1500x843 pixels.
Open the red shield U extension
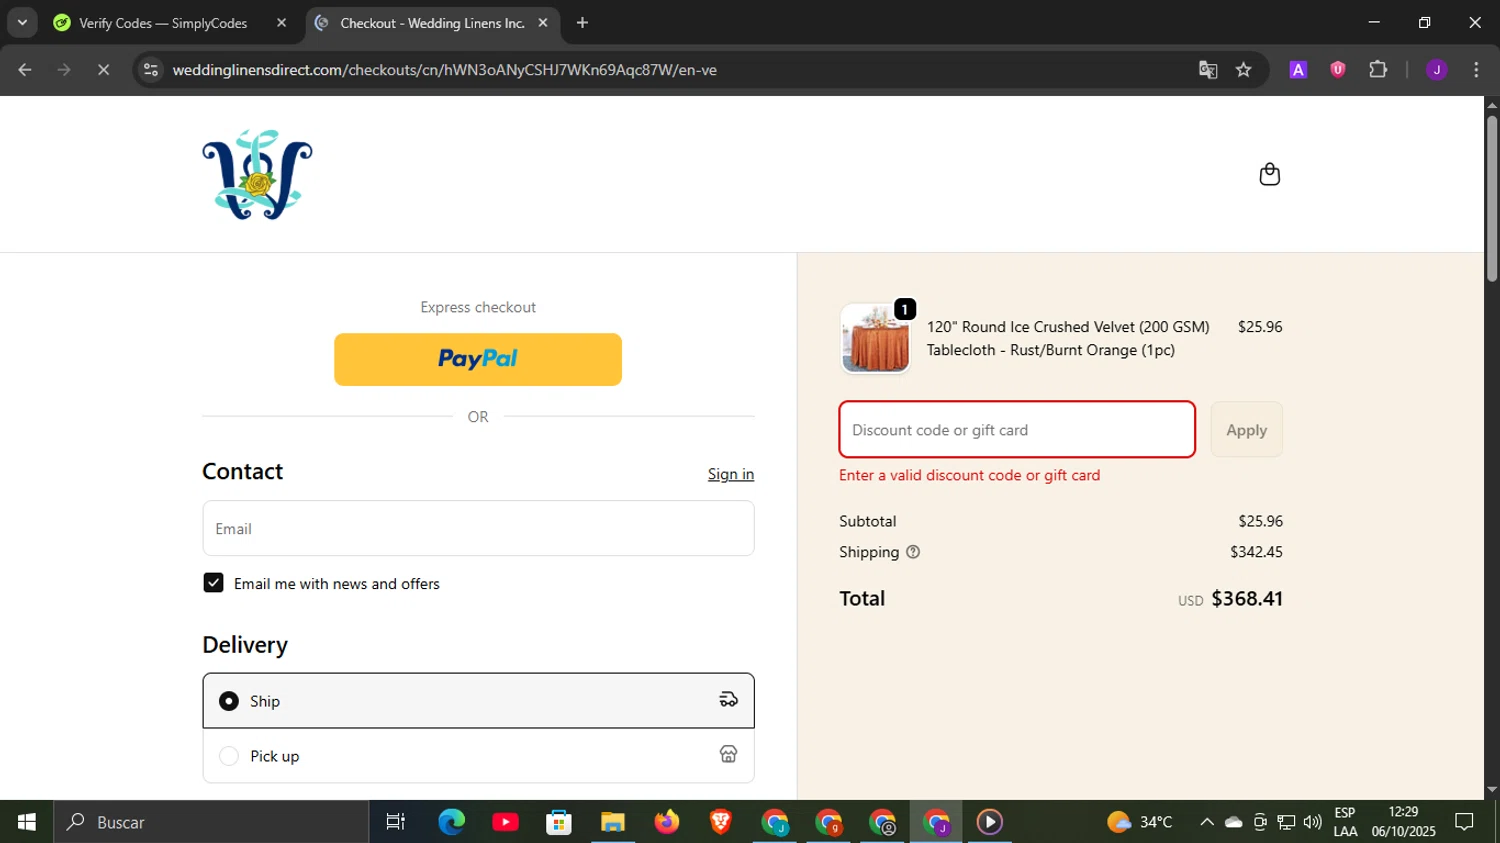pyautogui.click(x=1338, y=70)
